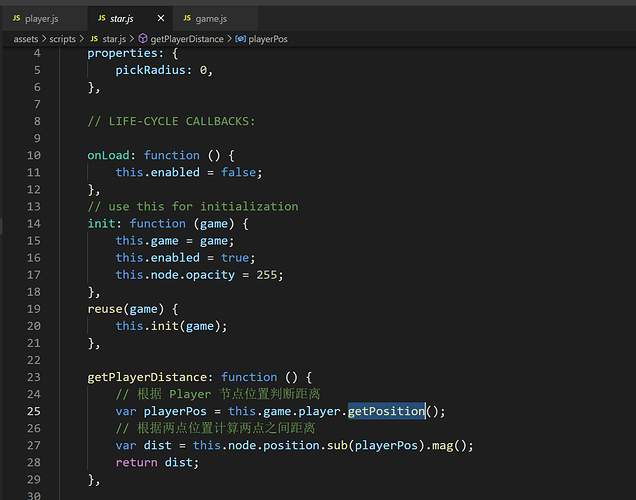Click the LIFE-CYCLE CALLBACKS comment
This screenshot has height=500, width=636.
[x=171, y=121]
